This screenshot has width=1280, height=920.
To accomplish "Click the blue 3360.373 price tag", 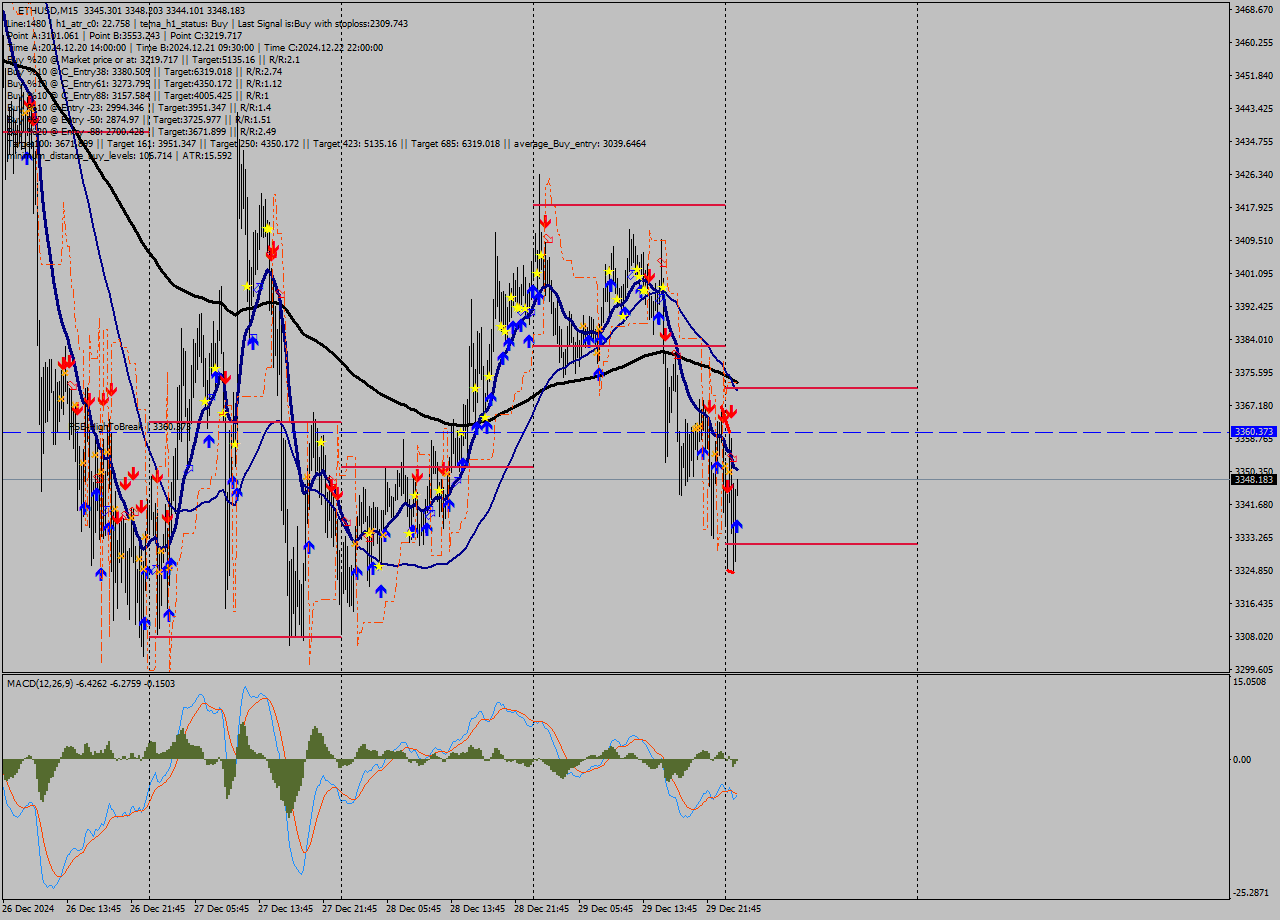I will tap(1254, 432).
